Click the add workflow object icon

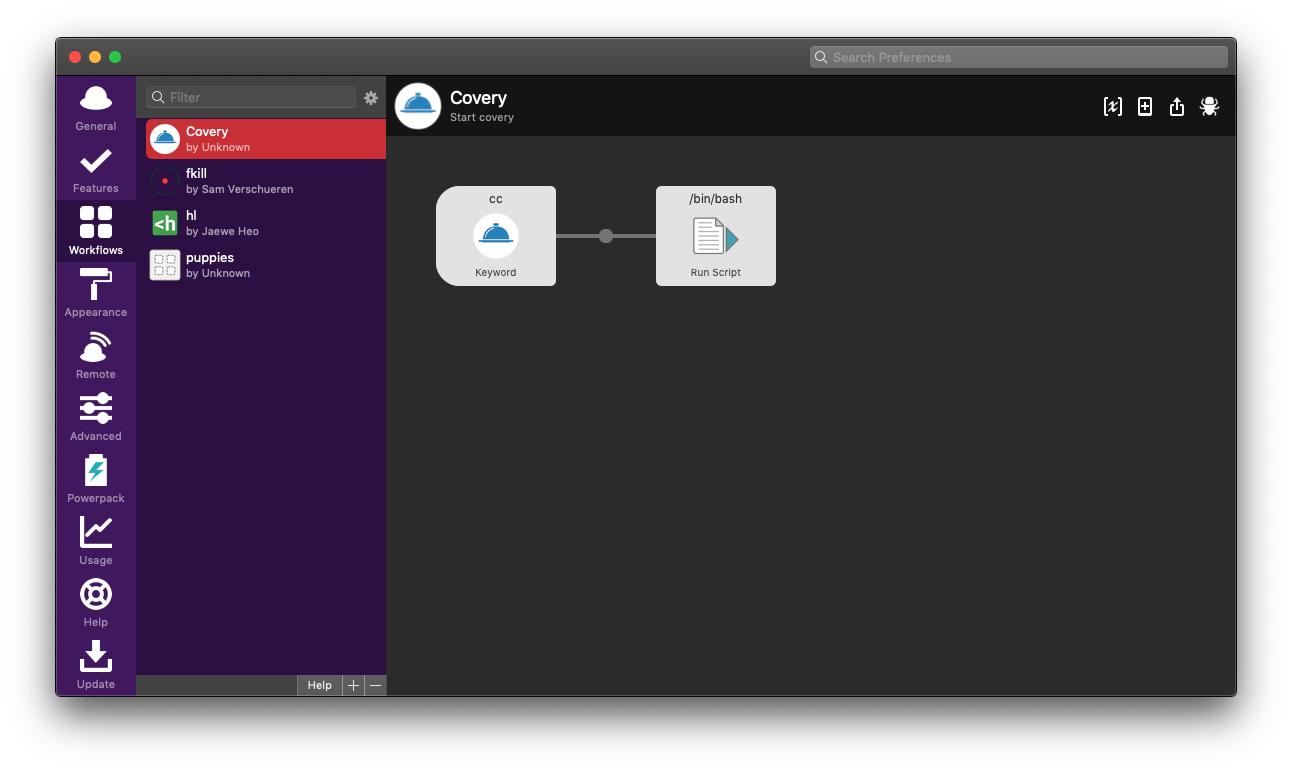(1145, 106)
